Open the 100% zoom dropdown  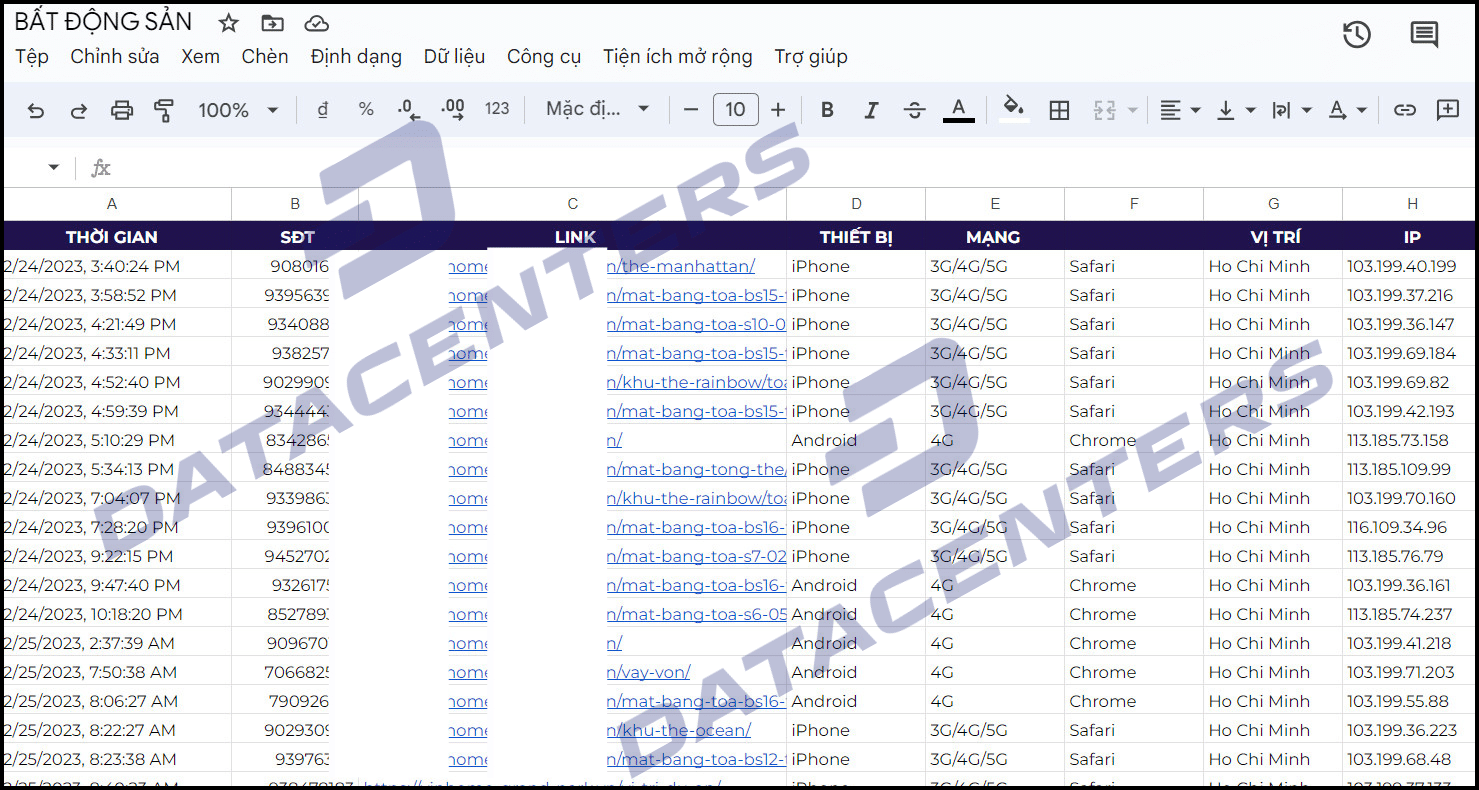pyautogui.click(x=238, y=110)
